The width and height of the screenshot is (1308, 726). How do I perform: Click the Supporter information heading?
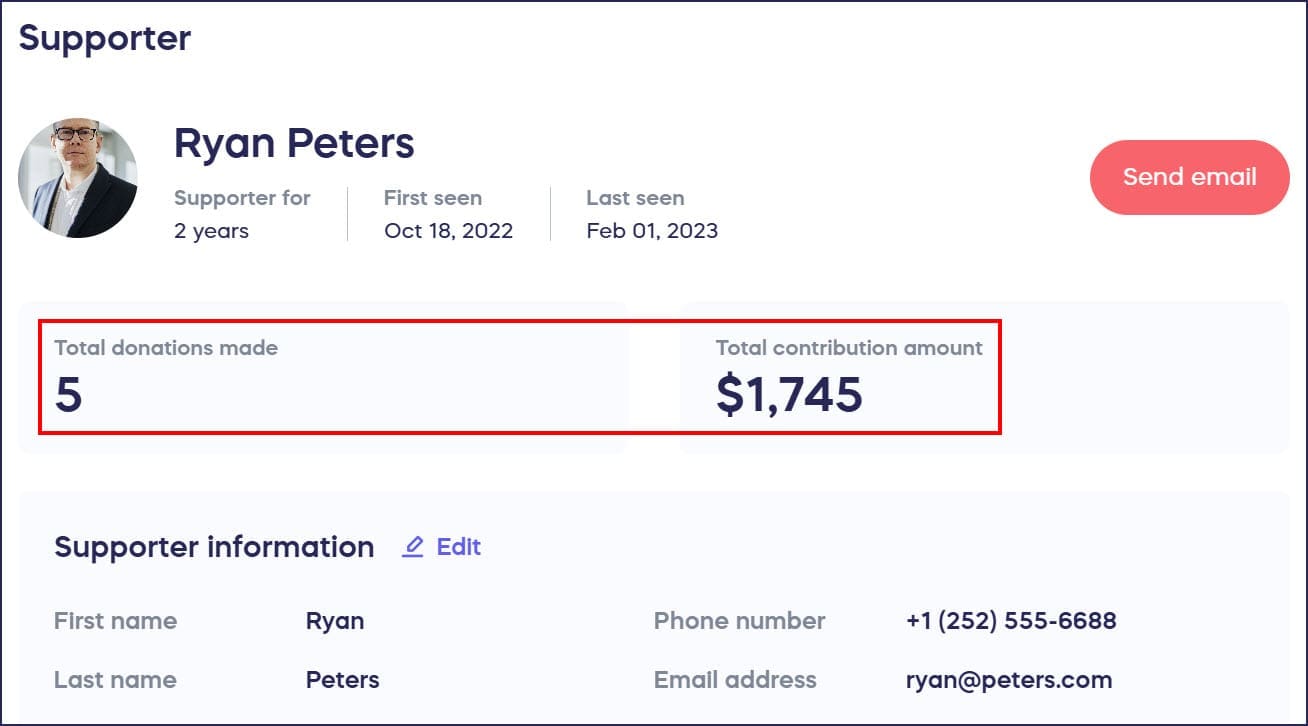[x=214, y=547]
